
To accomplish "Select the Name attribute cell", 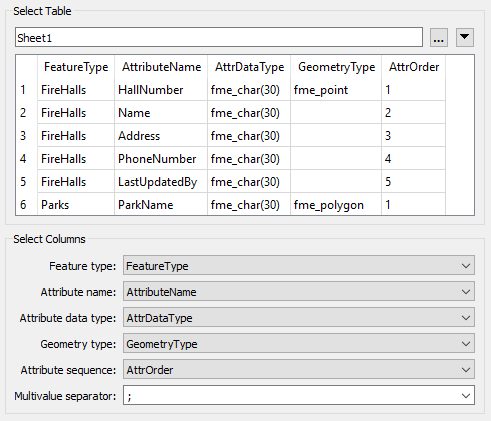I will [x=161, y=113].
